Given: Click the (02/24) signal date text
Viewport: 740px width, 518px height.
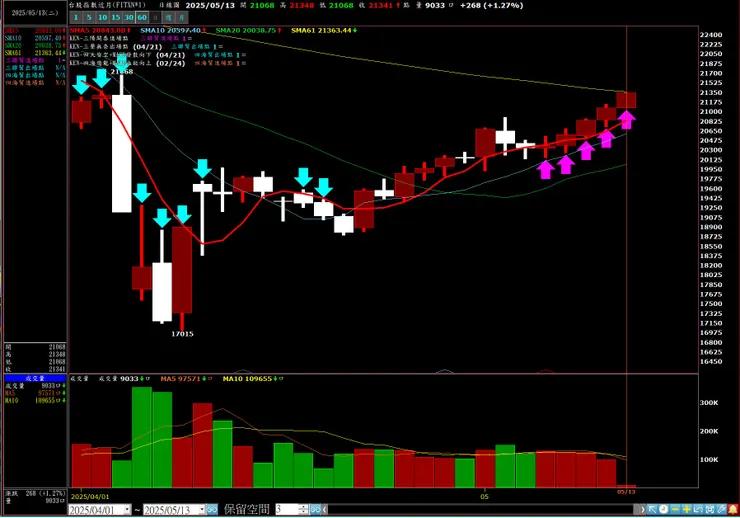Looking at the screenshot, I should point(171,63).
